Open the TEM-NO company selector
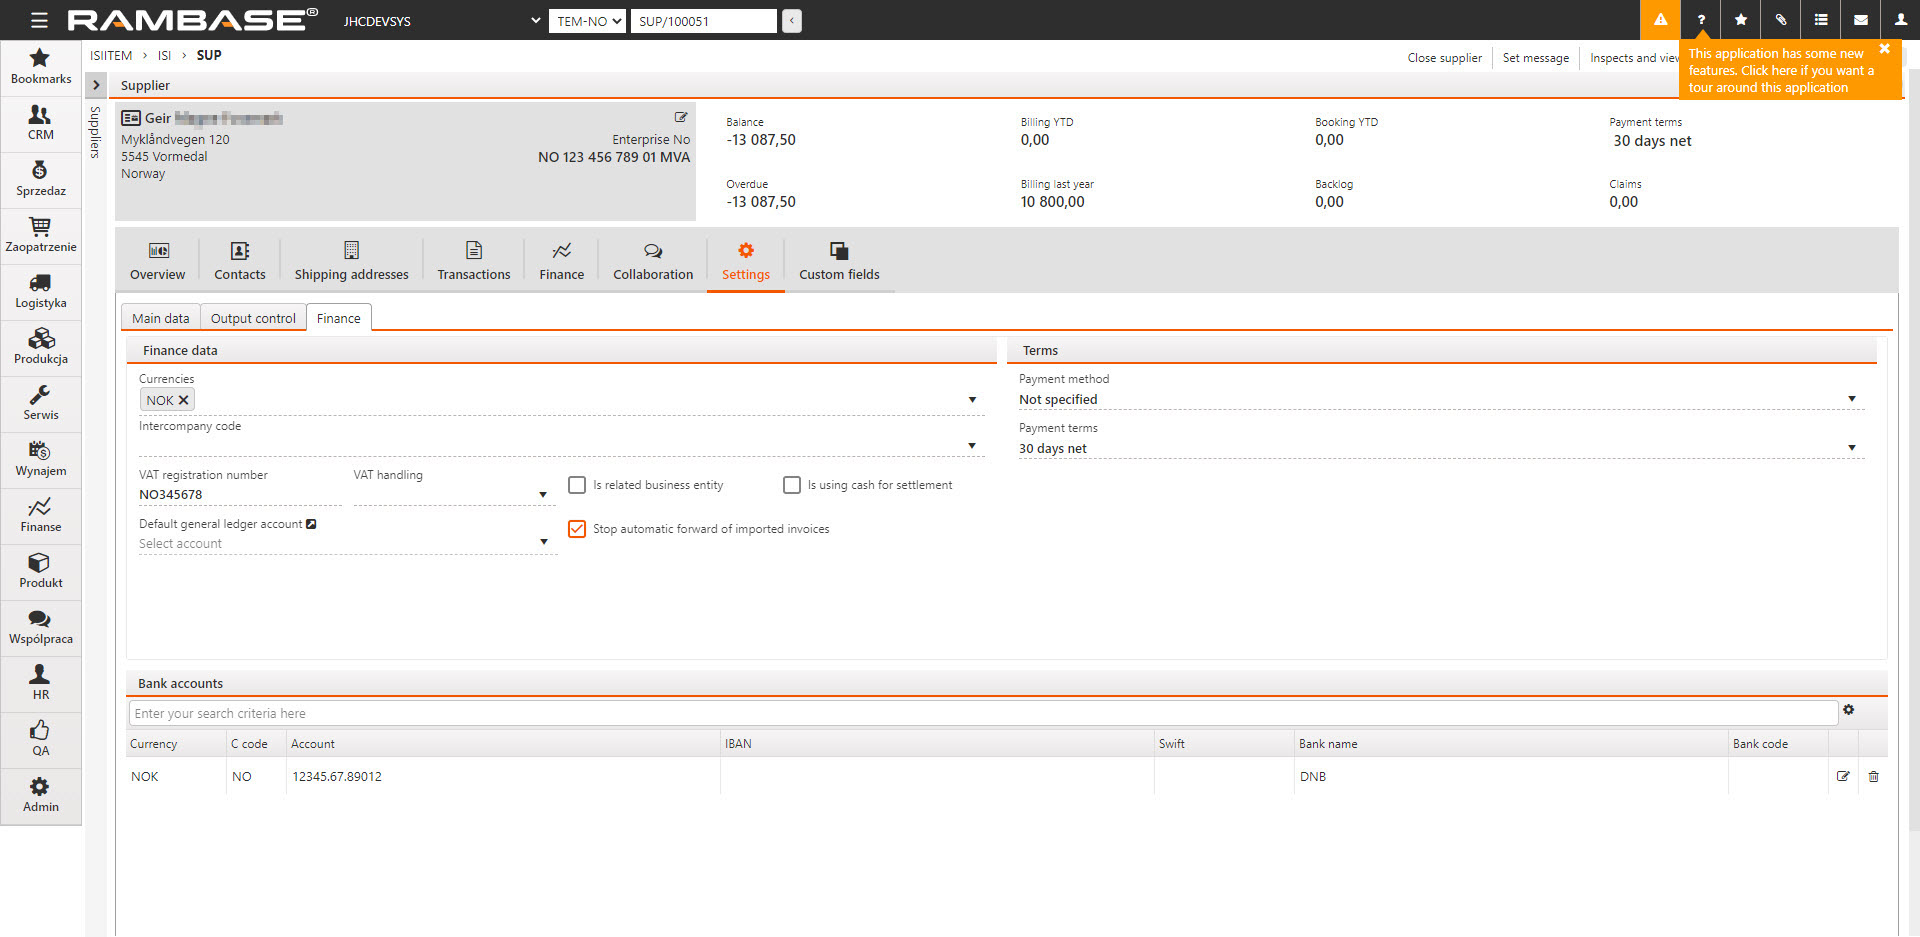This screenshot has width=1920, height=937. pyautogui.click(x=587, y=21)
